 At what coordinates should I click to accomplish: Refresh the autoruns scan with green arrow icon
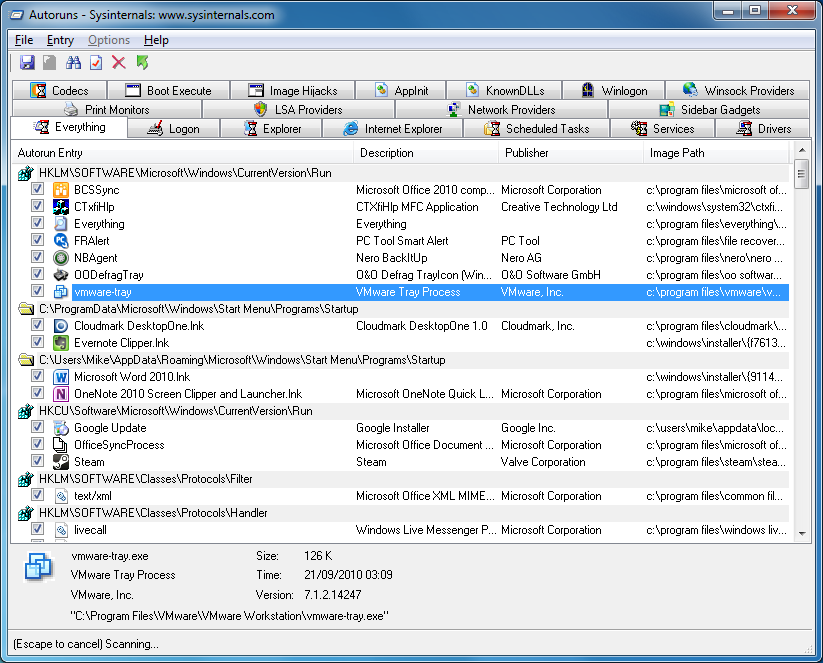142,62
